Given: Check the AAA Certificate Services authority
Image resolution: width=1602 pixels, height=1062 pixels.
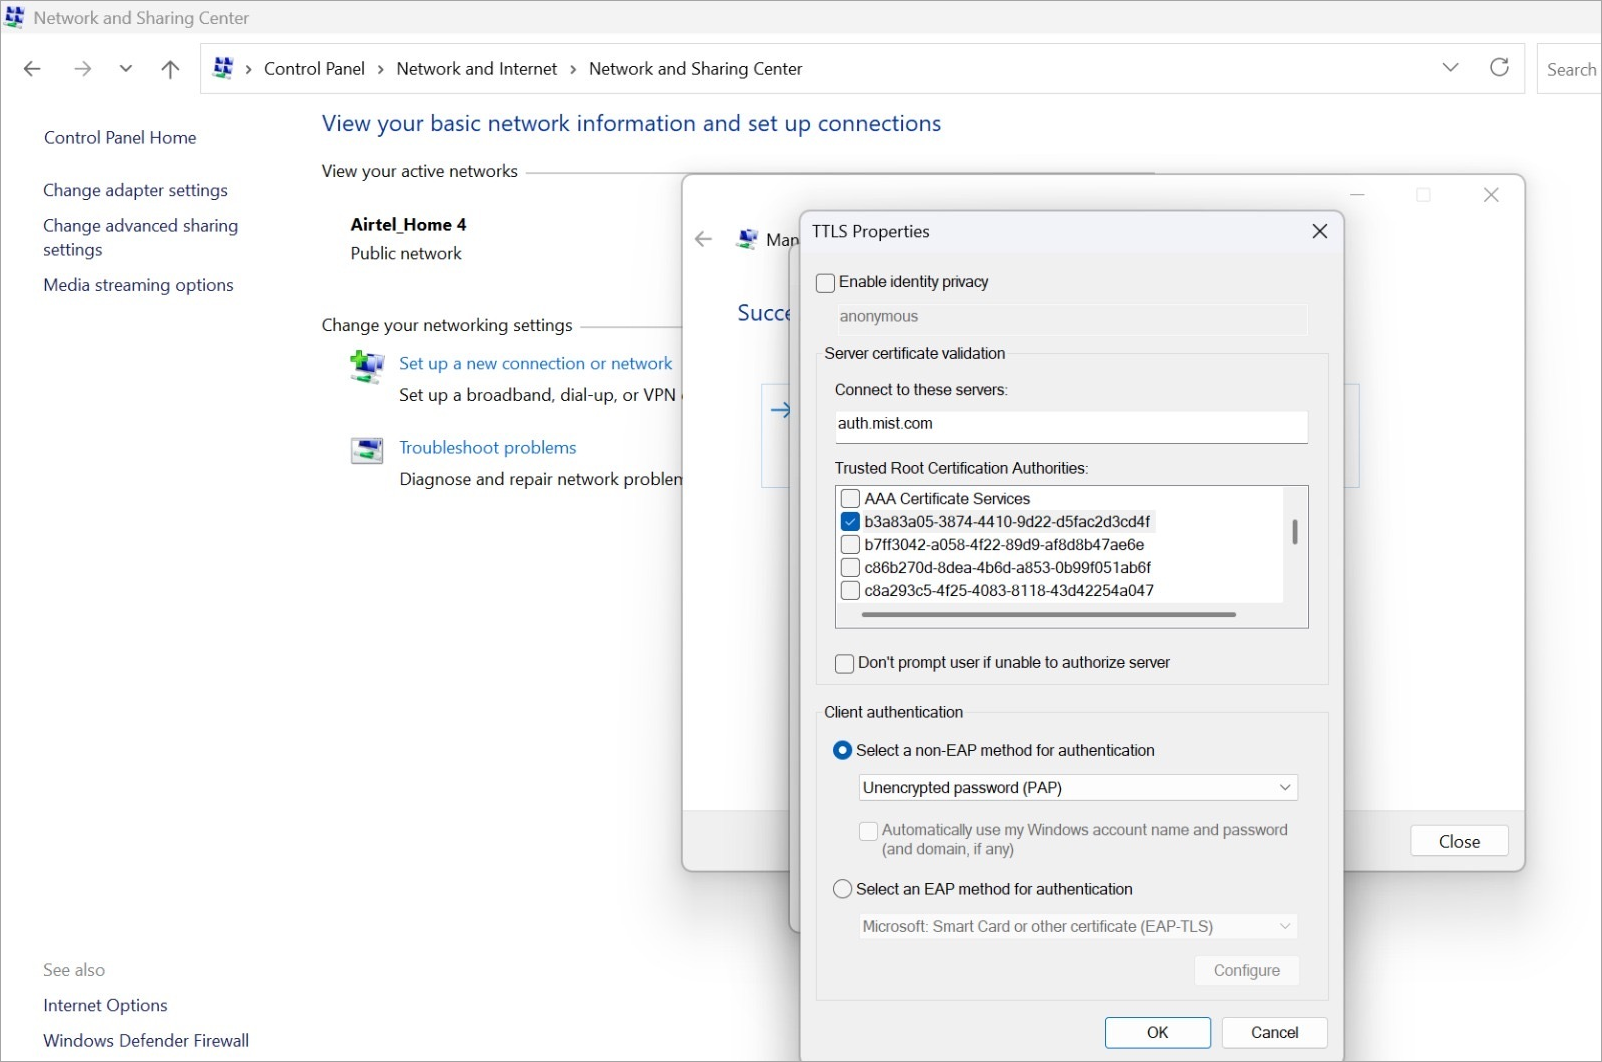Looking at the screenshot, I should click(851, 498).
